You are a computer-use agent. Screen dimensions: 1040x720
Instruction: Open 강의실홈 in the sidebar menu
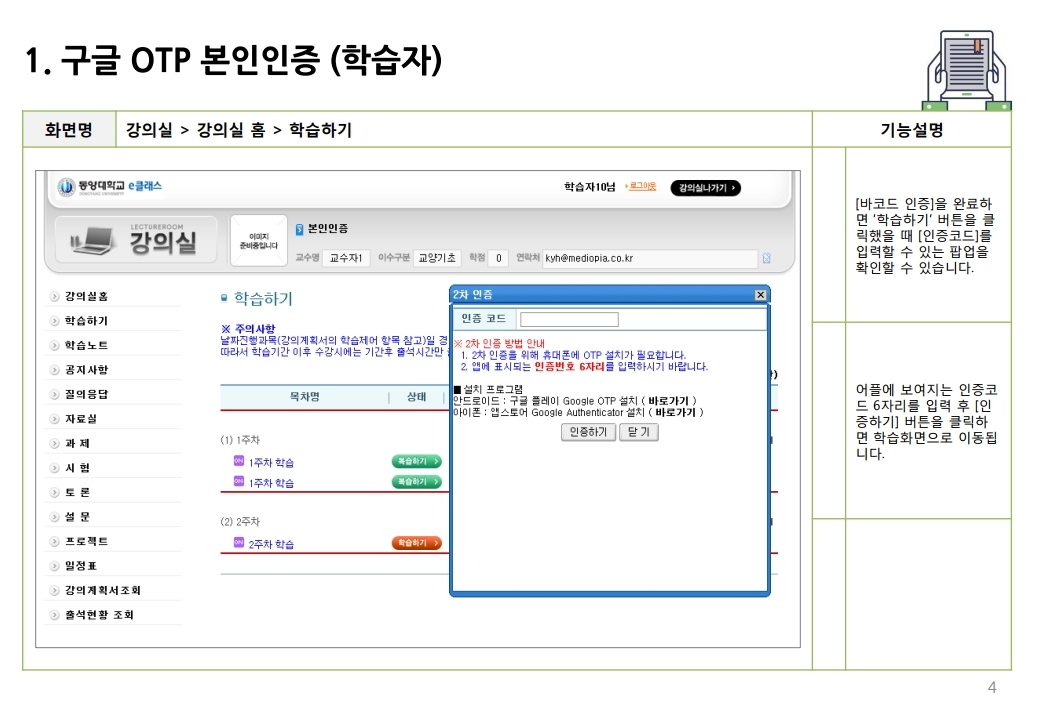click(x=86, y=296)
